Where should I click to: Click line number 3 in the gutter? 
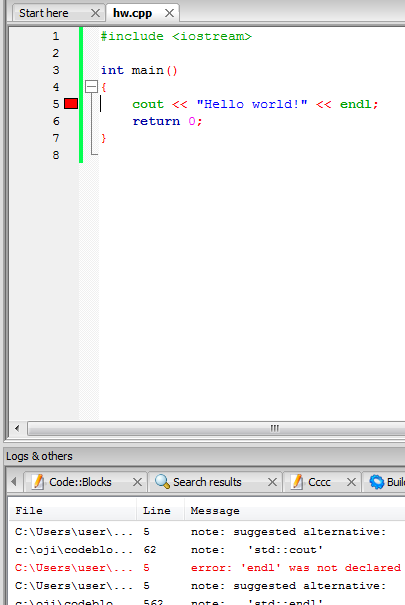(56, 70)
